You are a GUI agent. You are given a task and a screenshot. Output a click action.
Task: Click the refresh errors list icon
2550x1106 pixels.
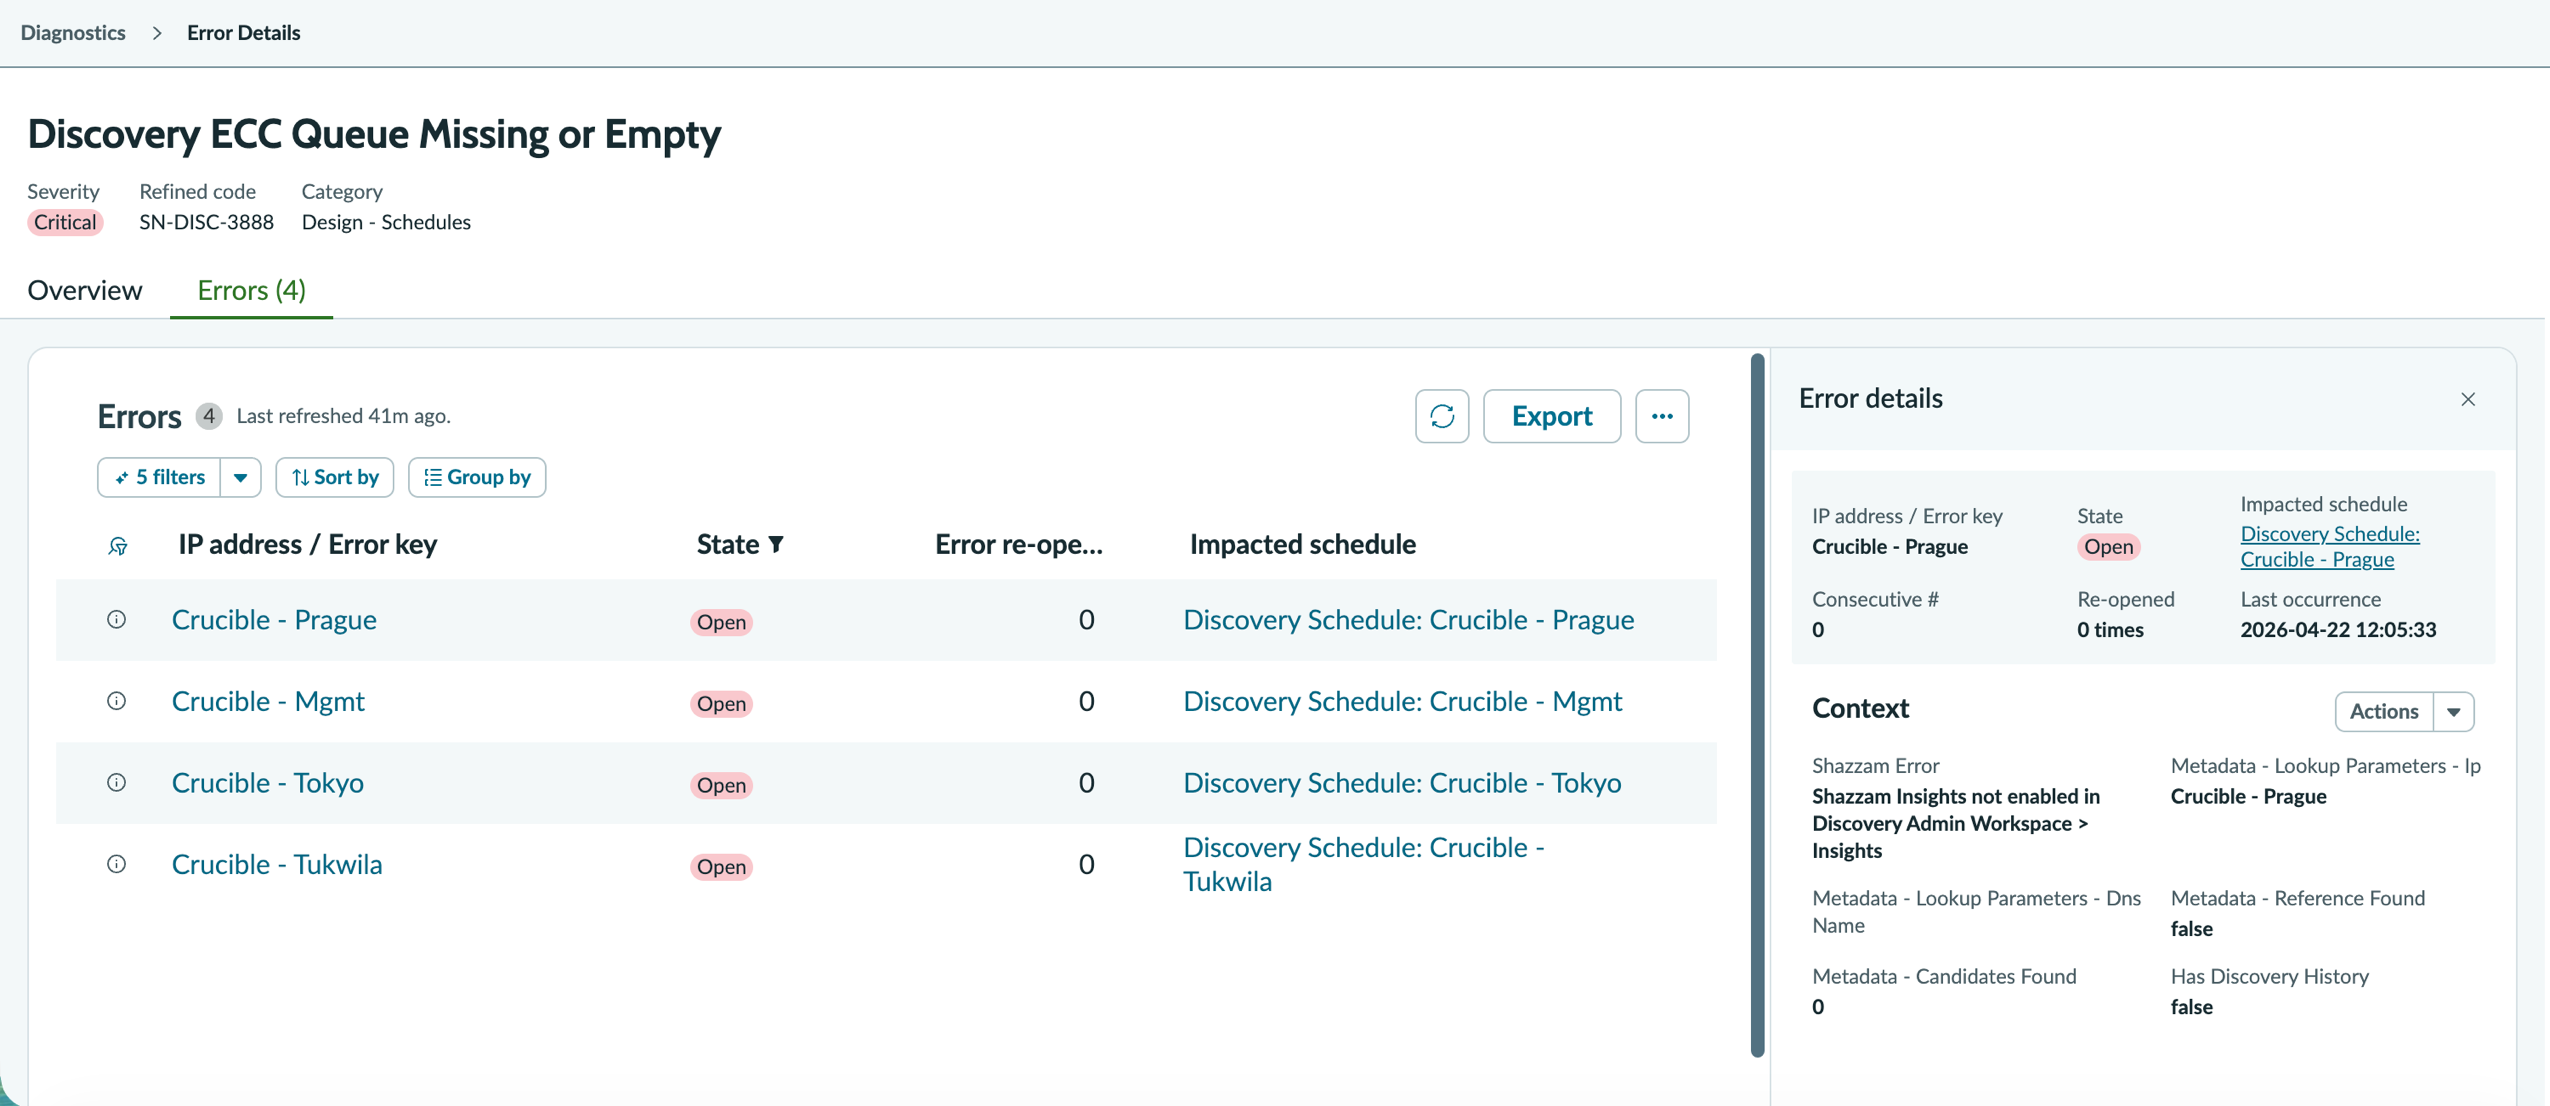(x=1441, y=416)
